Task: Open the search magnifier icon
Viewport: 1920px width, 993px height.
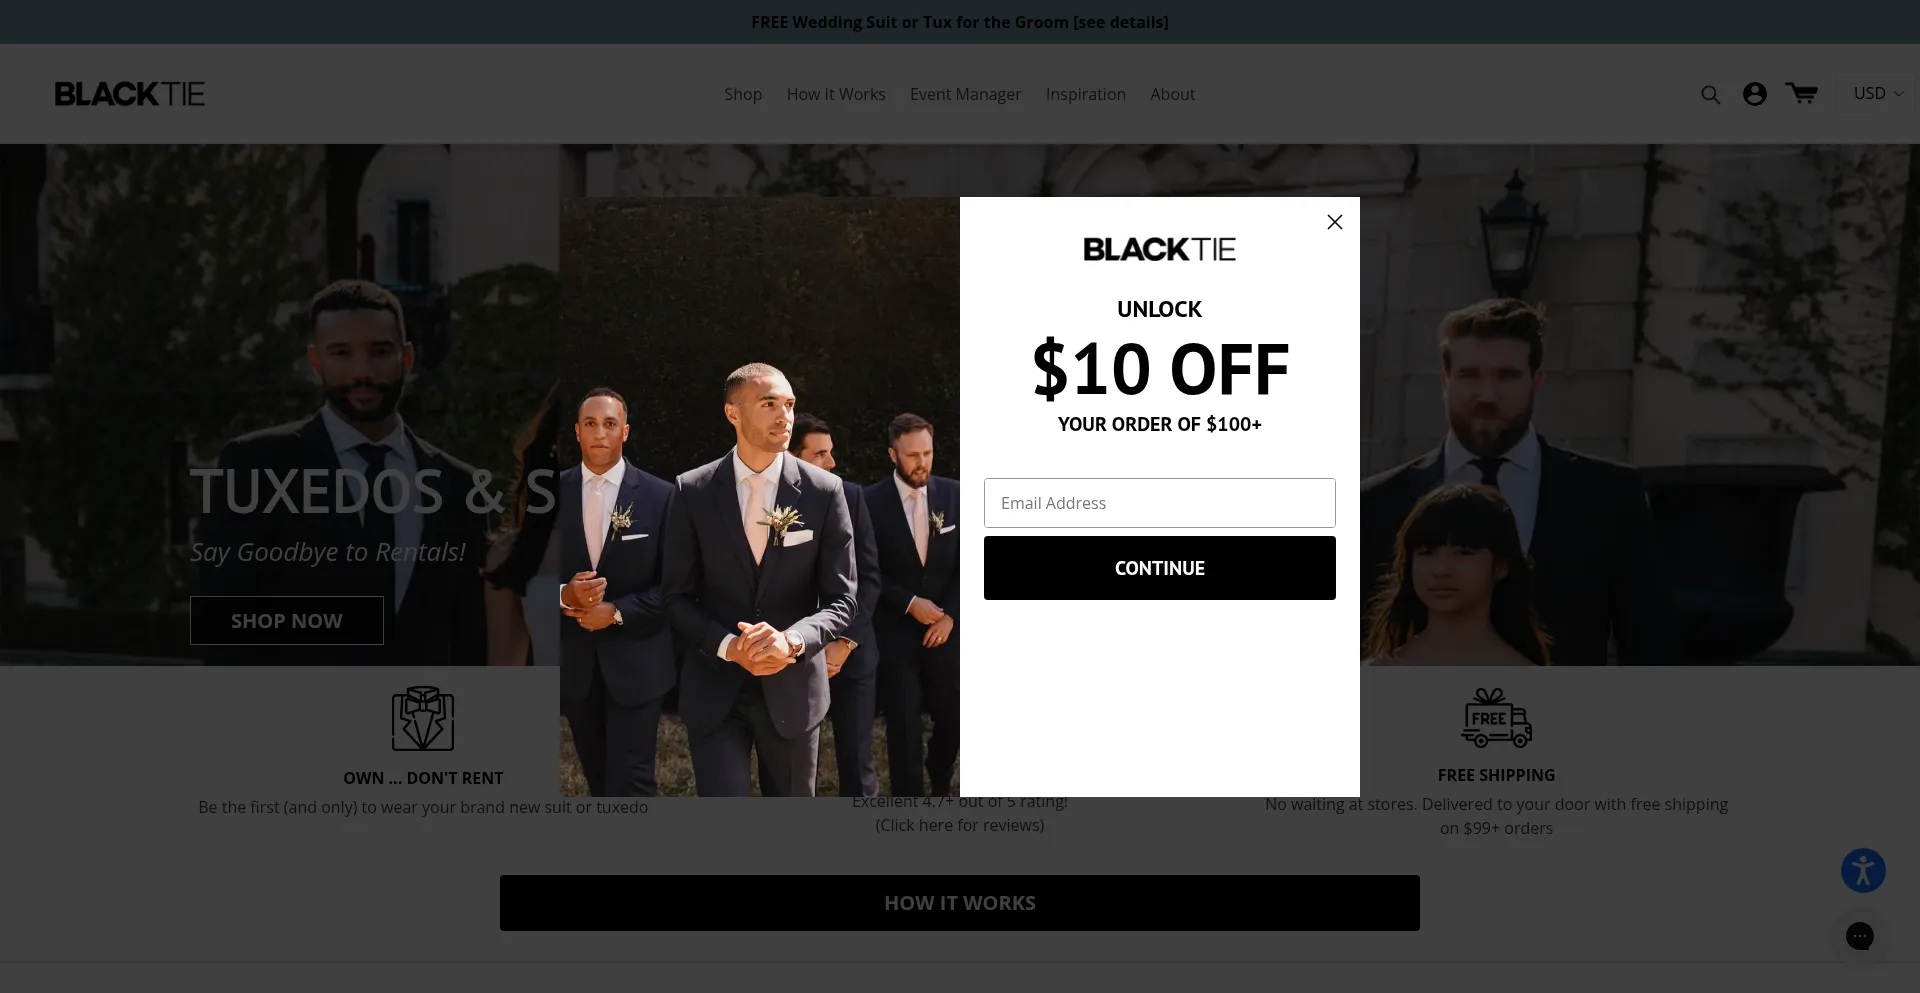Action: pos(1710,95)
